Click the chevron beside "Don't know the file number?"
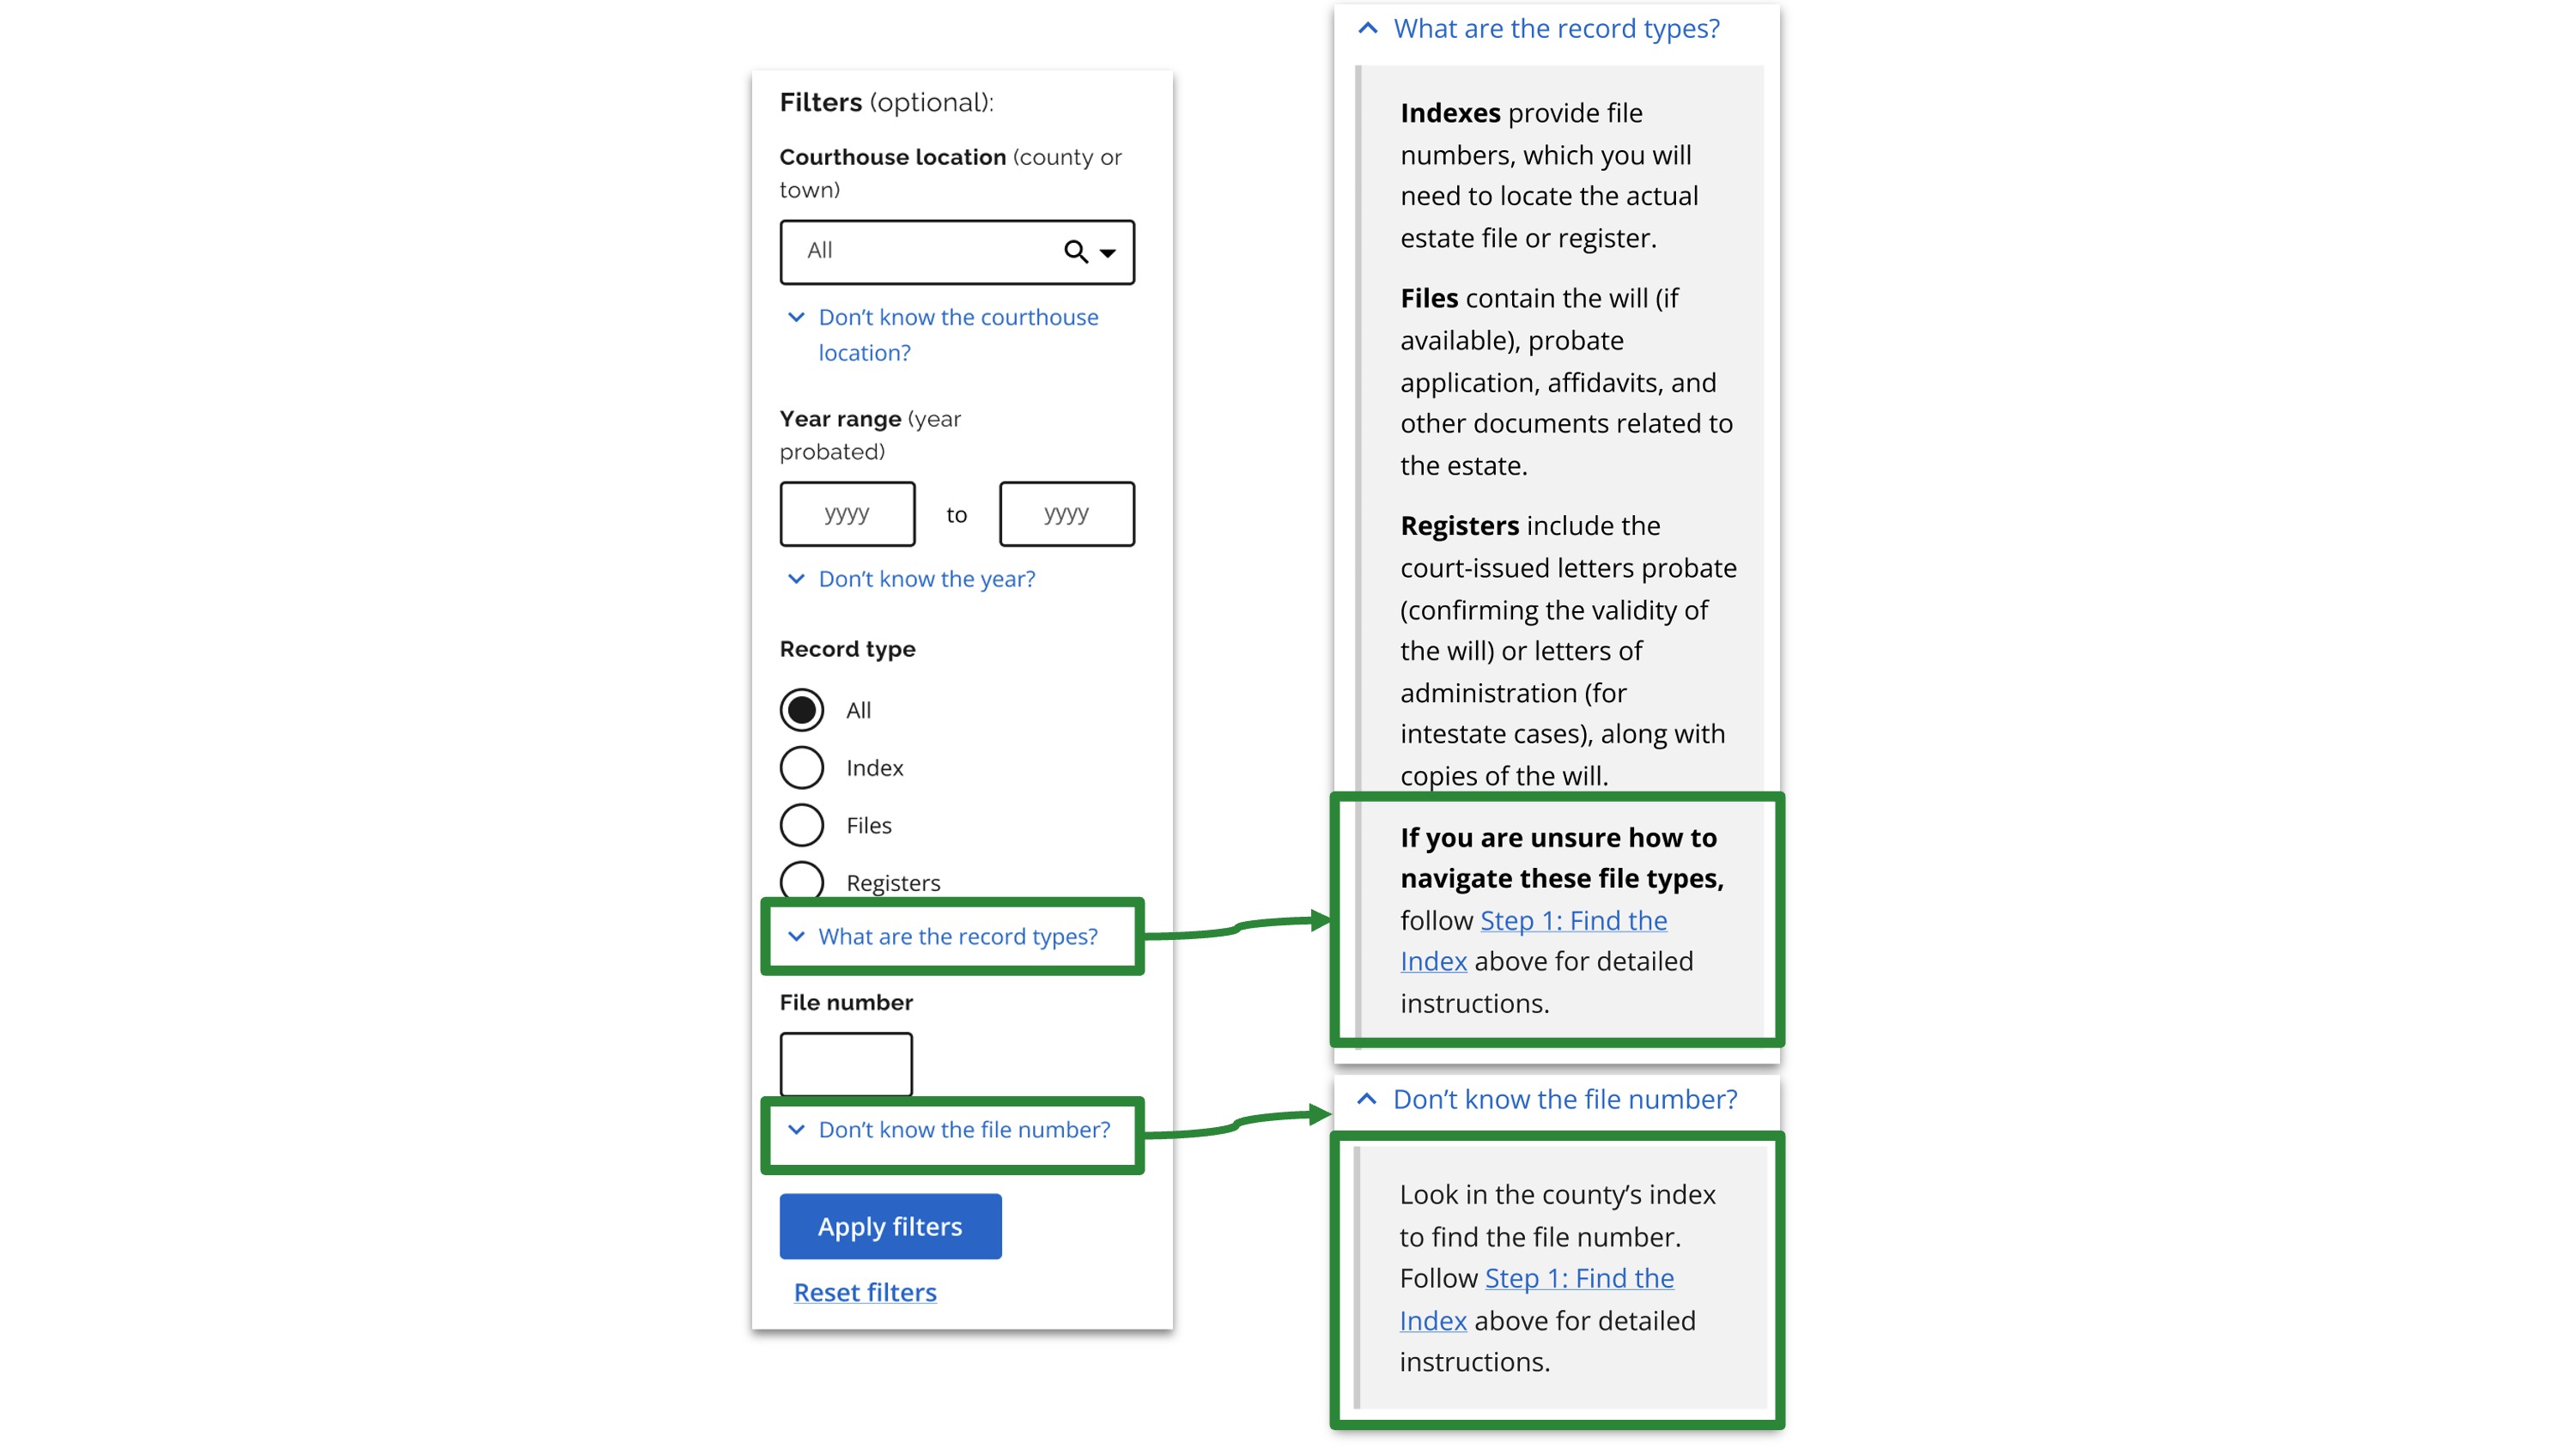Image resolution: width=2576 pixels, height=1449 pixels. [797, 1130]
